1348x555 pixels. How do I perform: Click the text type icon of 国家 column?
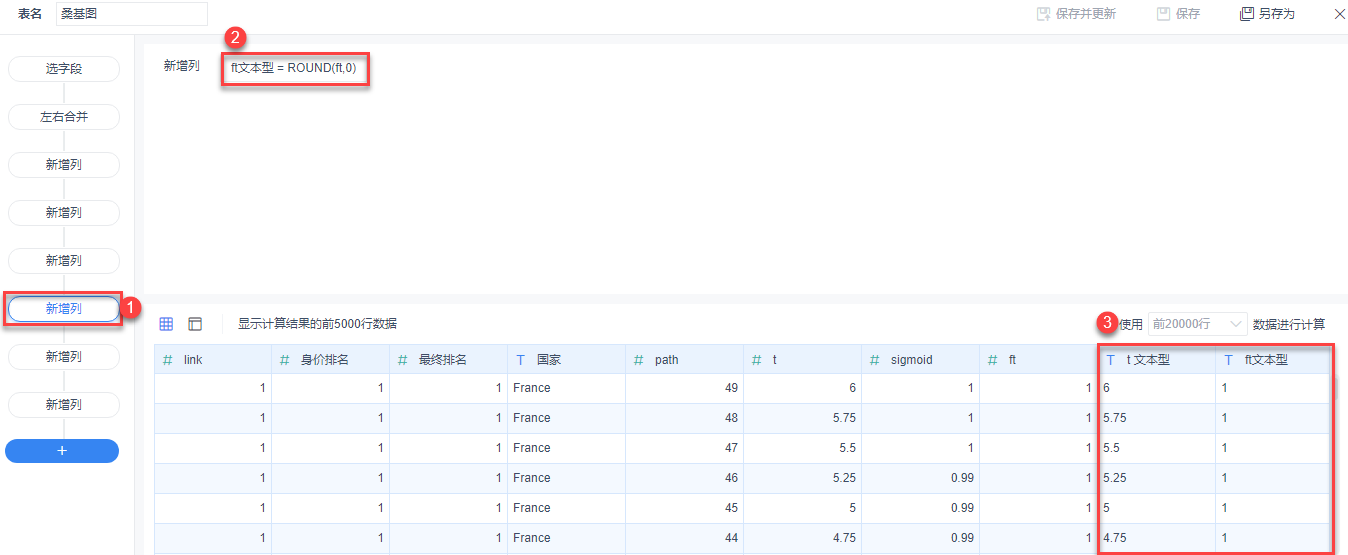tap(521, 359)
